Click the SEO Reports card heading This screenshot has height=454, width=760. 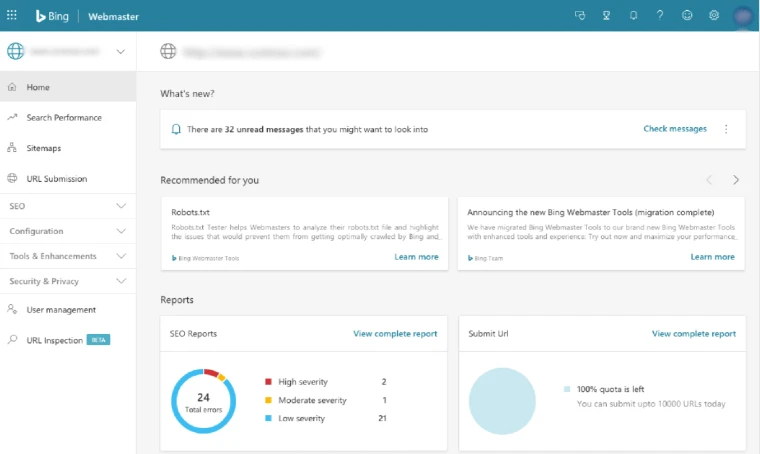coord(193,333)
